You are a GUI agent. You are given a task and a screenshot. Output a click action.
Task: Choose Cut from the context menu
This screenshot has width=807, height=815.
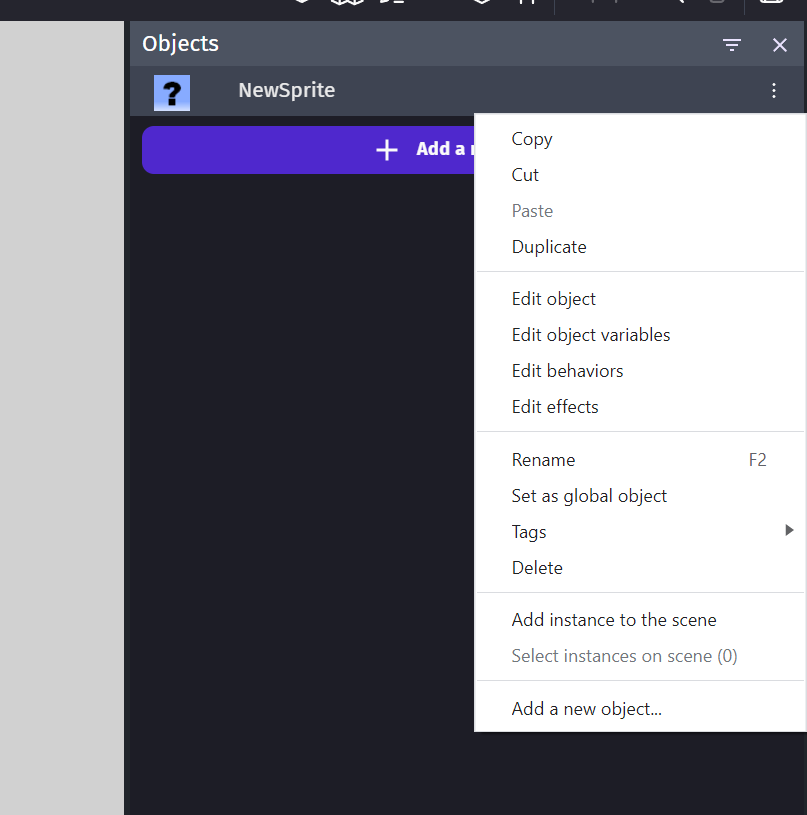pos(525,175)
